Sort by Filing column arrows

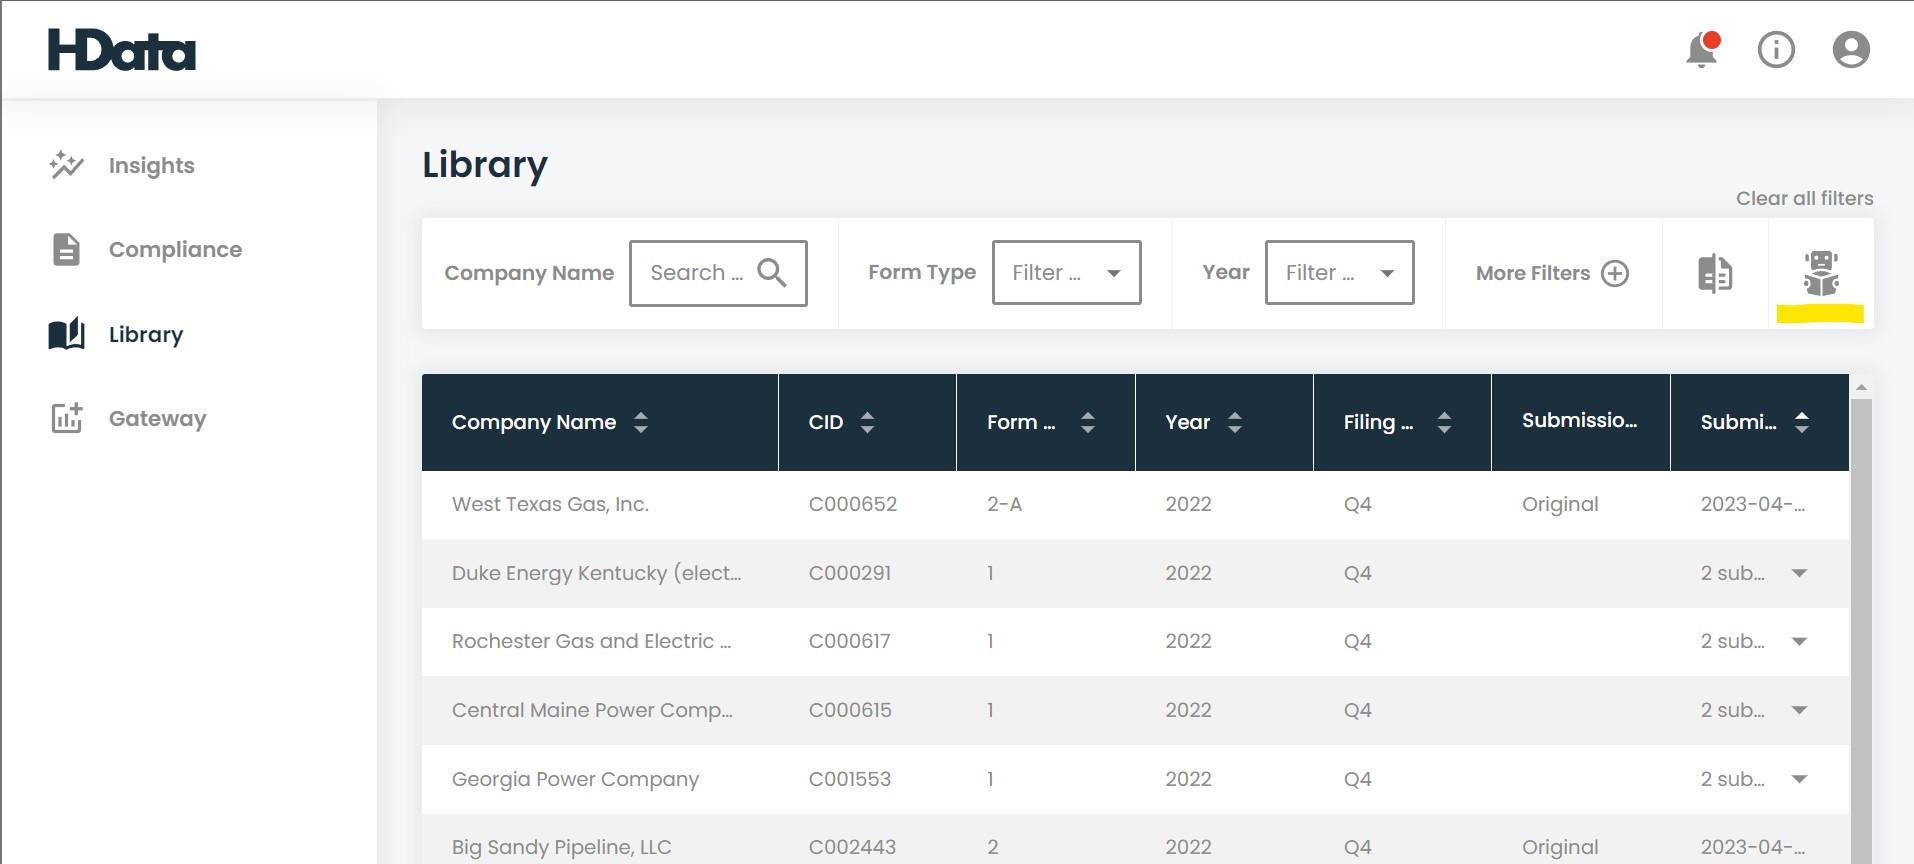[1444, 422]
